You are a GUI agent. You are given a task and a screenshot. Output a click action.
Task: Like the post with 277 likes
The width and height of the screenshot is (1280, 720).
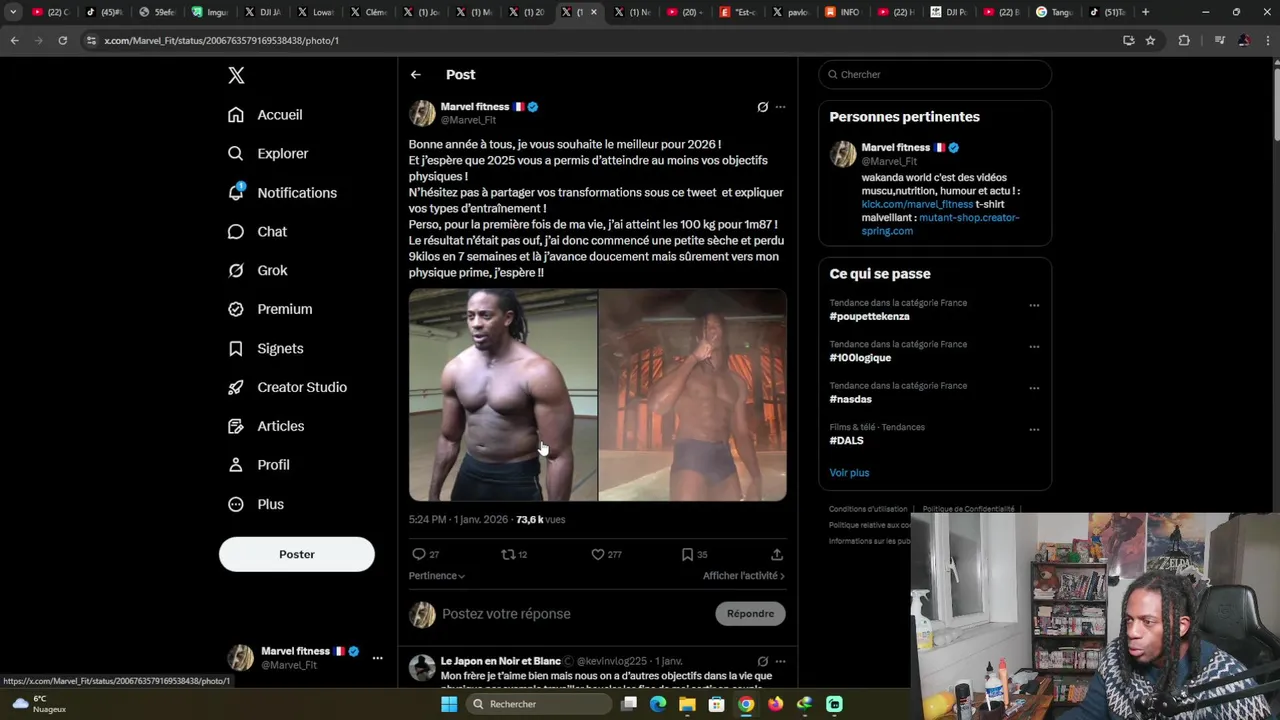point(606,554)
